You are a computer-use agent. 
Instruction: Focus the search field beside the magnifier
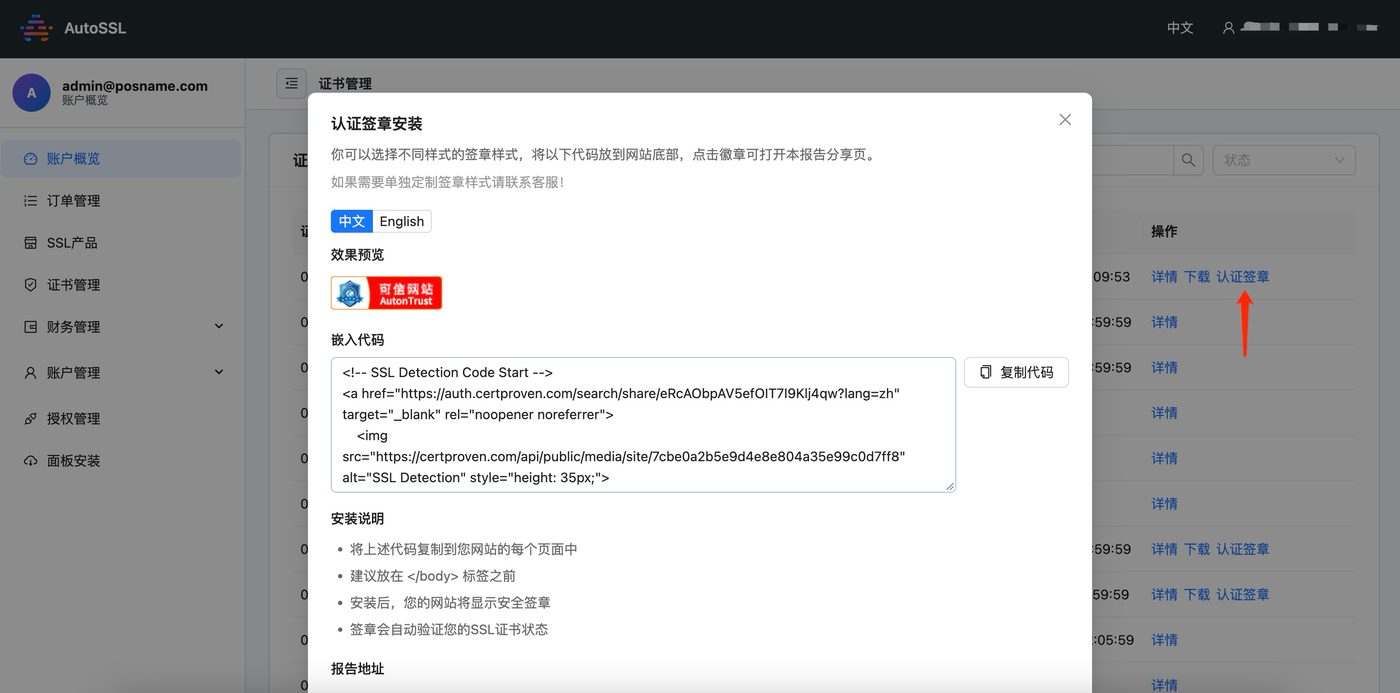[1132, 160]
